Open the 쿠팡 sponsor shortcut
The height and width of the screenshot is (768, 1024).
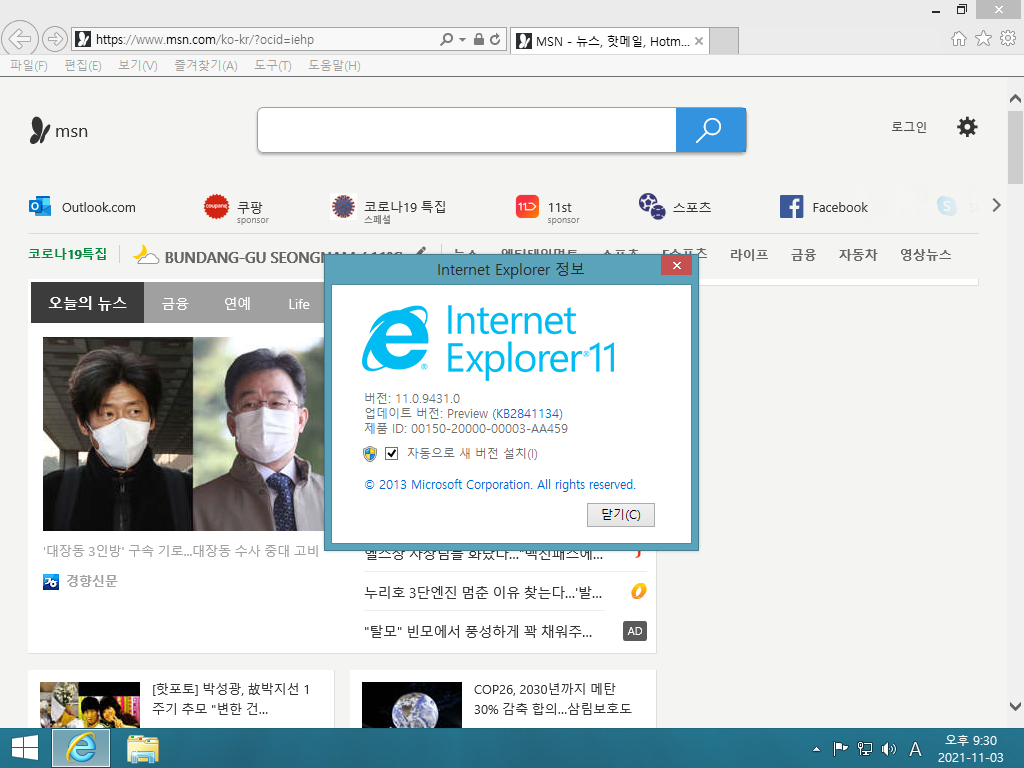[236, 209]
